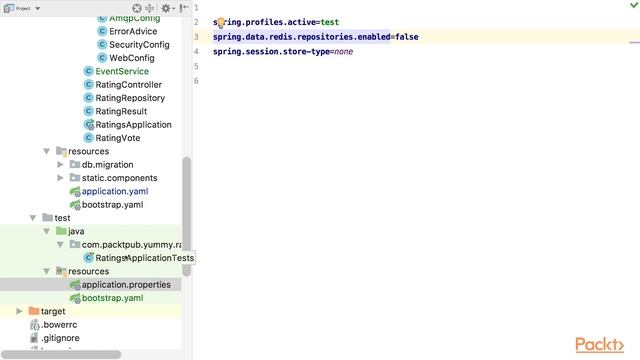Viewport: 640px width, 360px height.
Task: Click the EventService class icon
Action: (x=89, y=71)
